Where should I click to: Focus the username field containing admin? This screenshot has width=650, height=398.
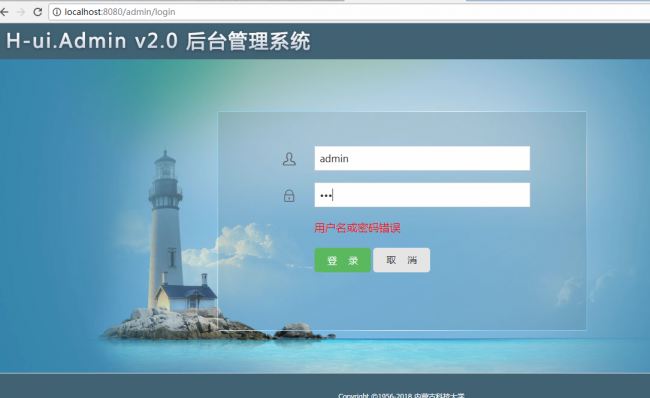[422, 158]
